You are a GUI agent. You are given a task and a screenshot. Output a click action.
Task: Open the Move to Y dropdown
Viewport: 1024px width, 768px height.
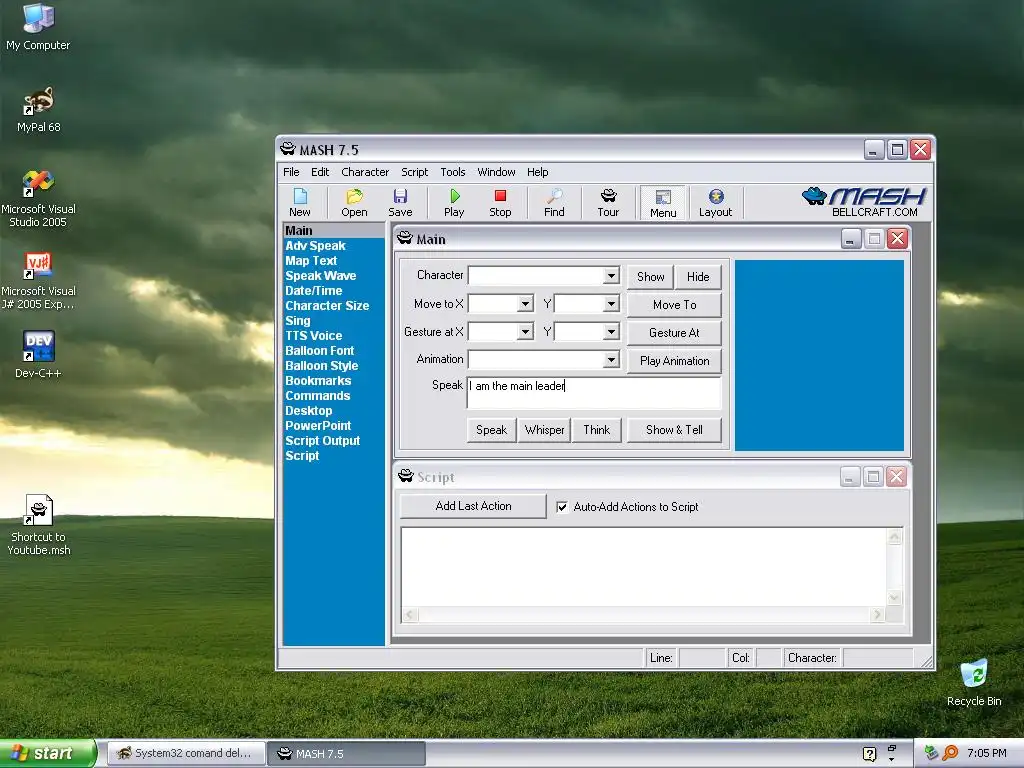click(611, 304)
